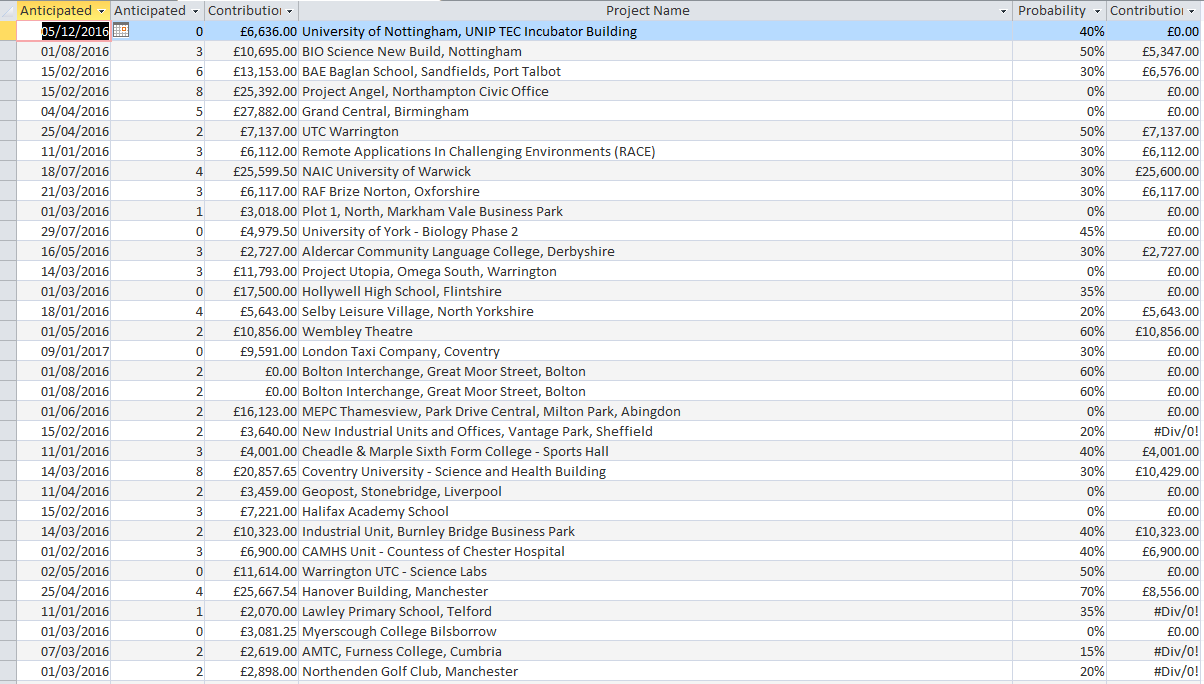This screenshot has width=1204, height=684.
Task: Click Geopost, Stonebridge, Liverpool cell
Action: tap(402, 491)
